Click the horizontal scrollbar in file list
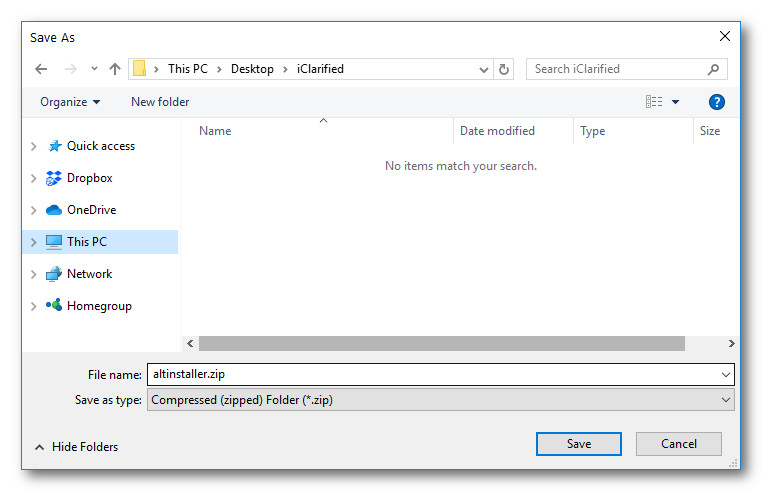Viewport: 762px width, 491px height. [441, 343]
